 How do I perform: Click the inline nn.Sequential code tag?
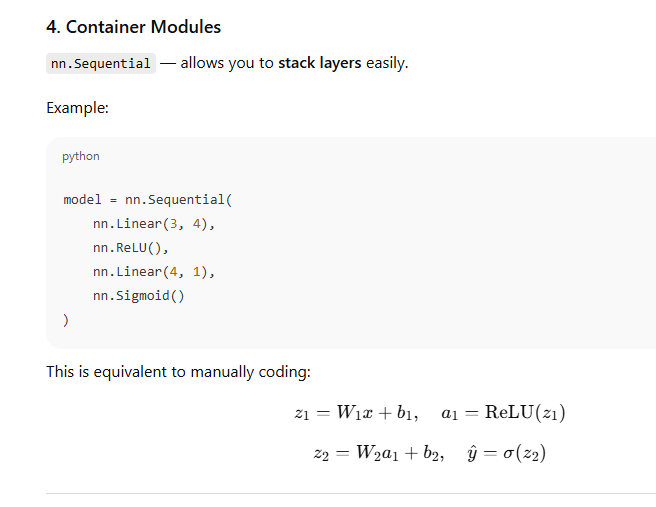(101, 64)
